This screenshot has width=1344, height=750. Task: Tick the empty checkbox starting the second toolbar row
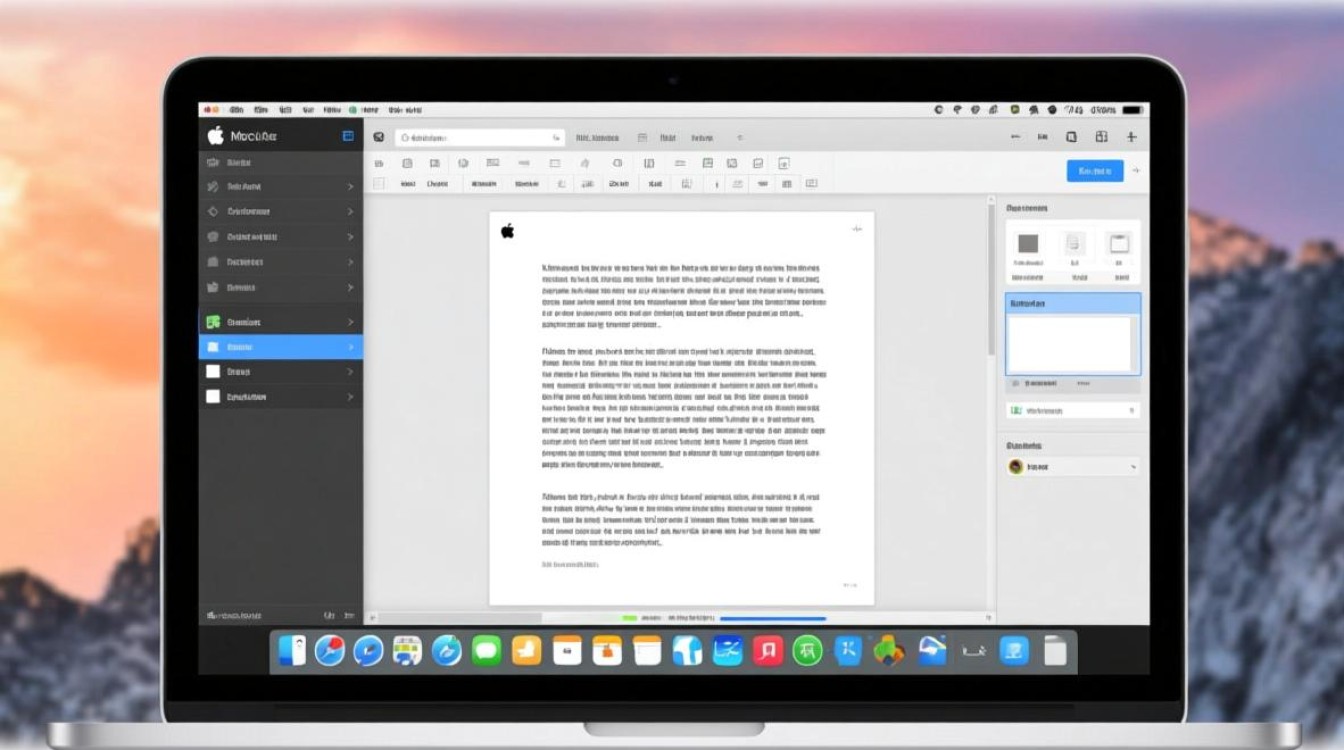tap(379, 184)
